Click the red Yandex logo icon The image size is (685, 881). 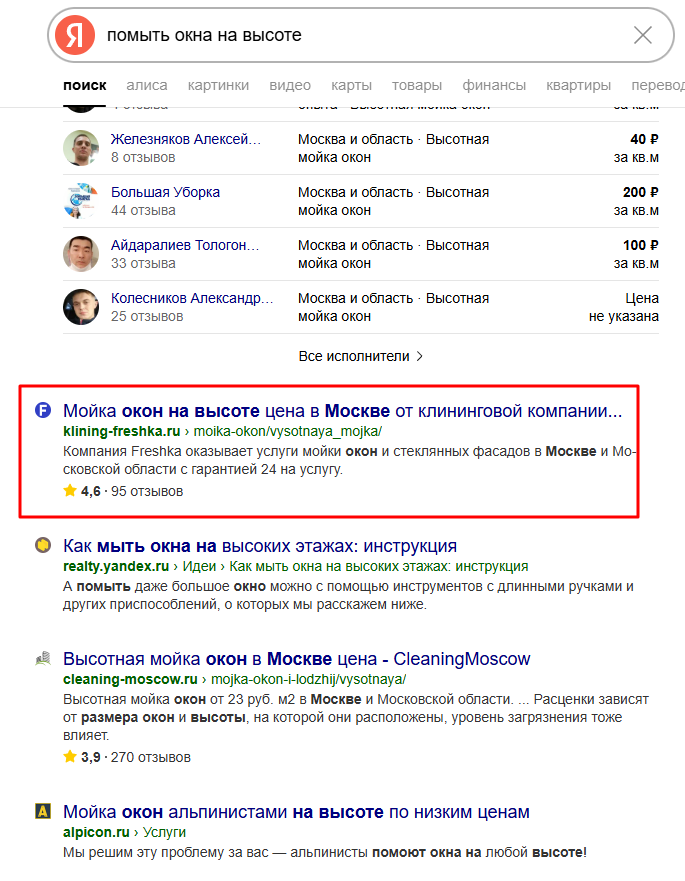75,35
